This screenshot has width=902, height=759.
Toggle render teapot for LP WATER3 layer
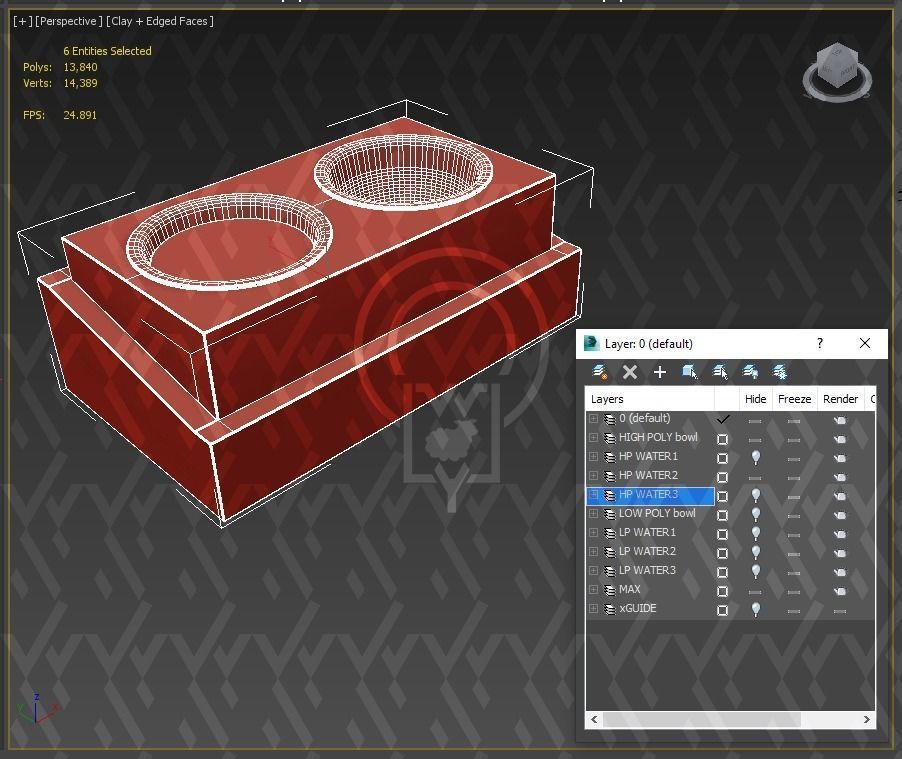[x=840, y=573]
